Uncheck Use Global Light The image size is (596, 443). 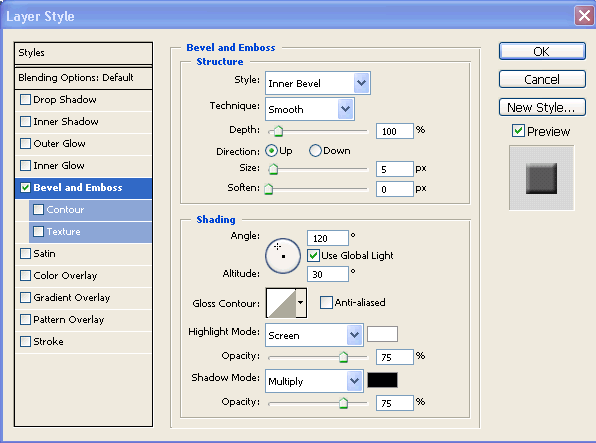(313, 256)
